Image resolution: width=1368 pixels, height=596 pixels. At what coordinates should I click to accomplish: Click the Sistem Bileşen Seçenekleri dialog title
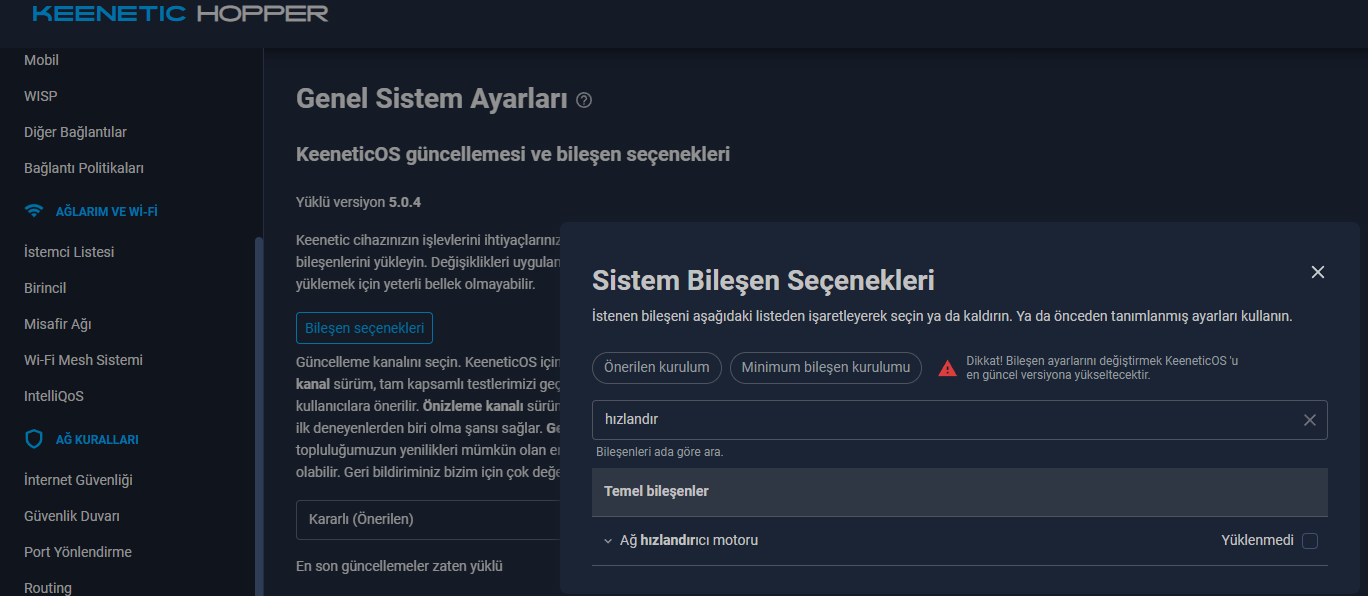(x=763, y=280)
